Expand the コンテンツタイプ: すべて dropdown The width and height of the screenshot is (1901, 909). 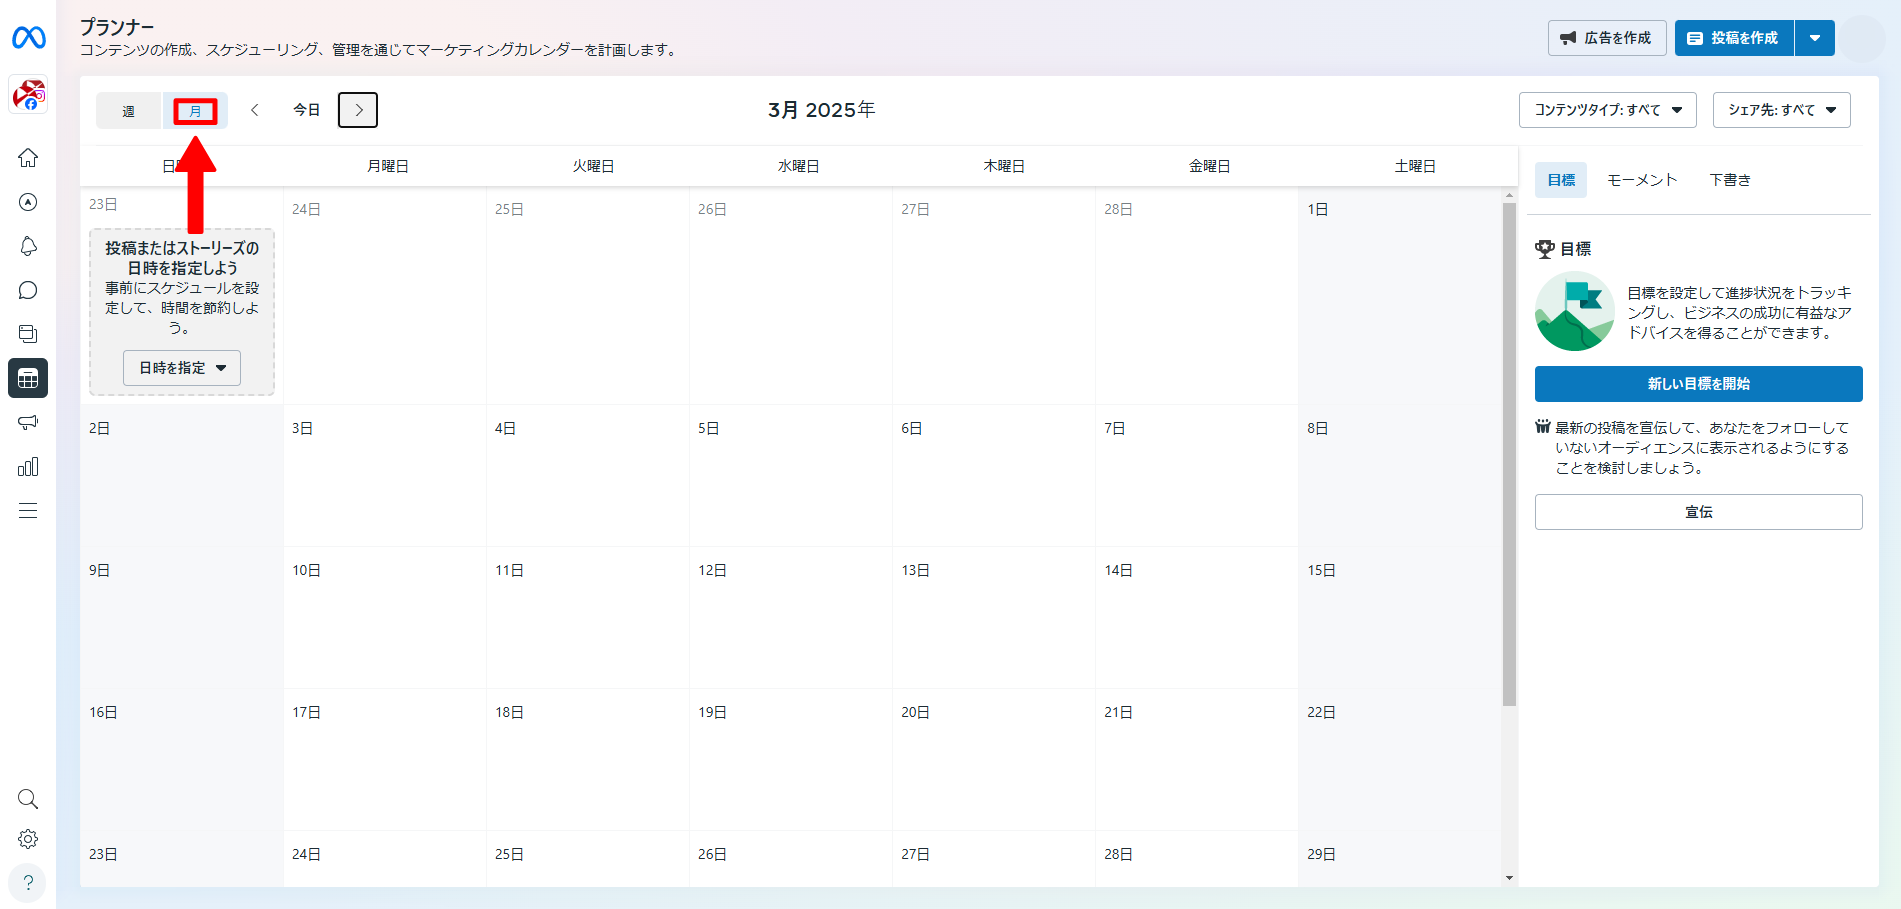(1607, 110)
